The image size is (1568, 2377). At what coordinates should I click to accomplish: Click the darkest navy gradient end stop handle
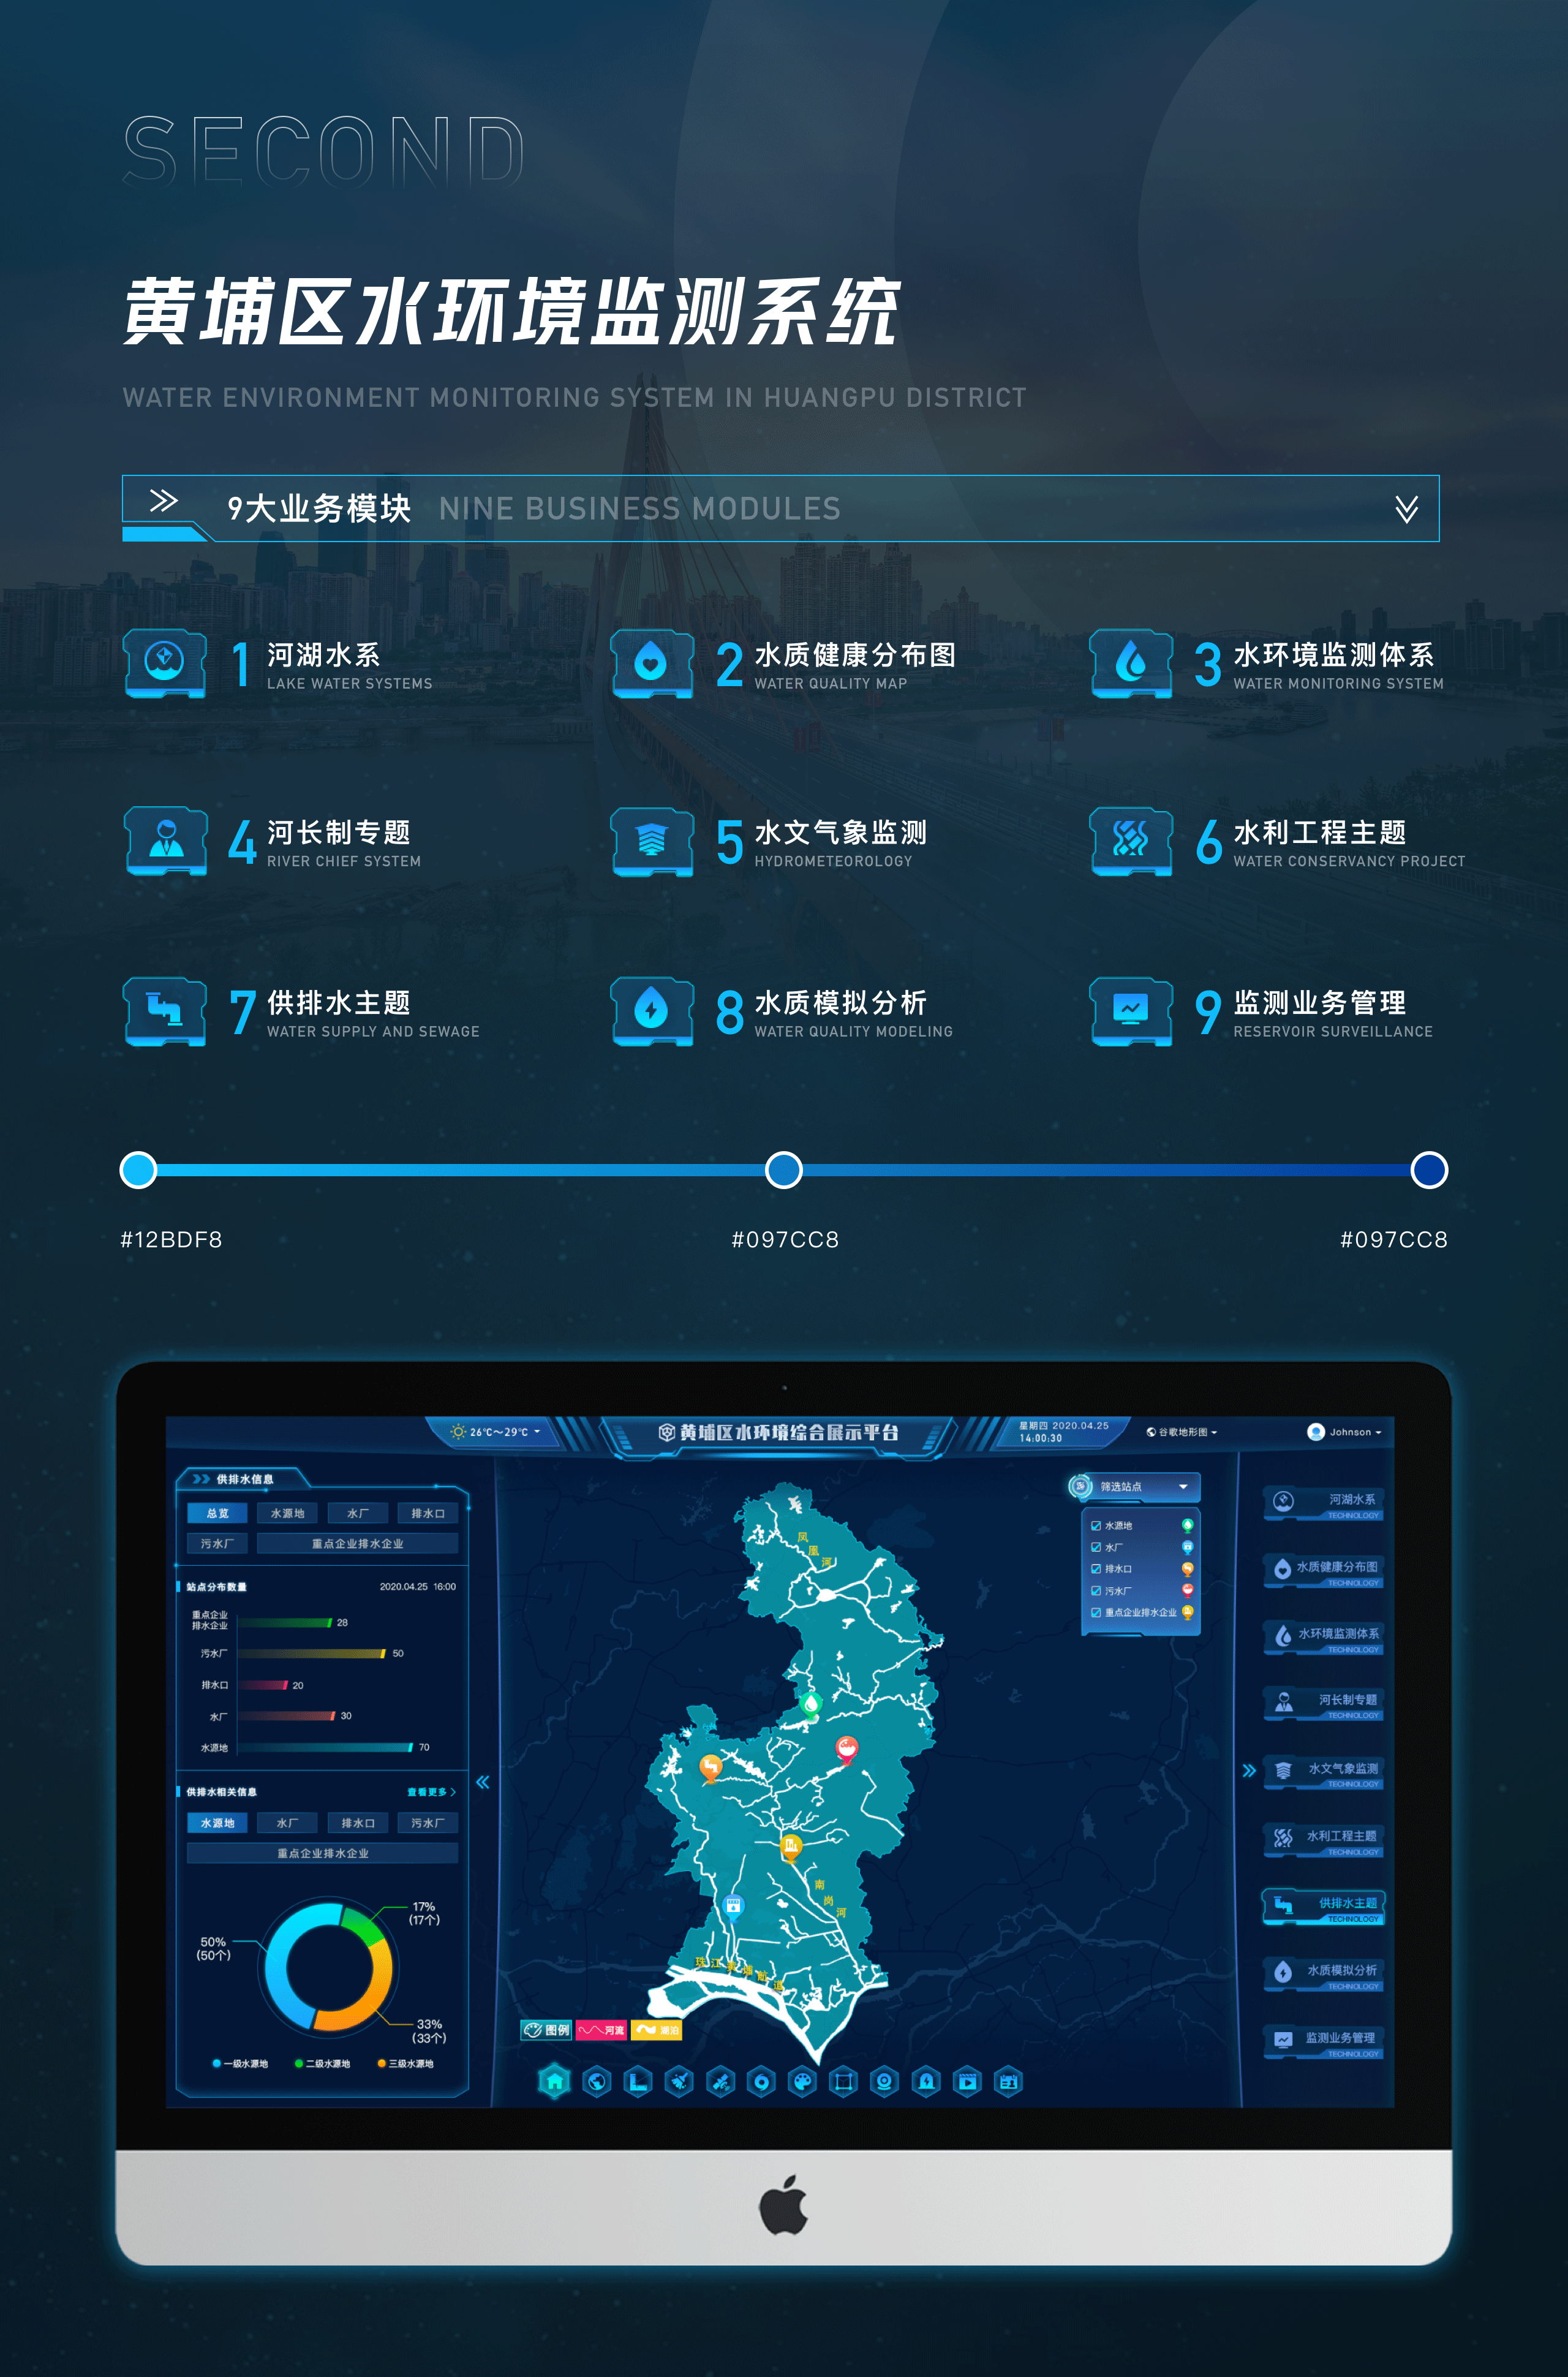pos(1429,1170)
